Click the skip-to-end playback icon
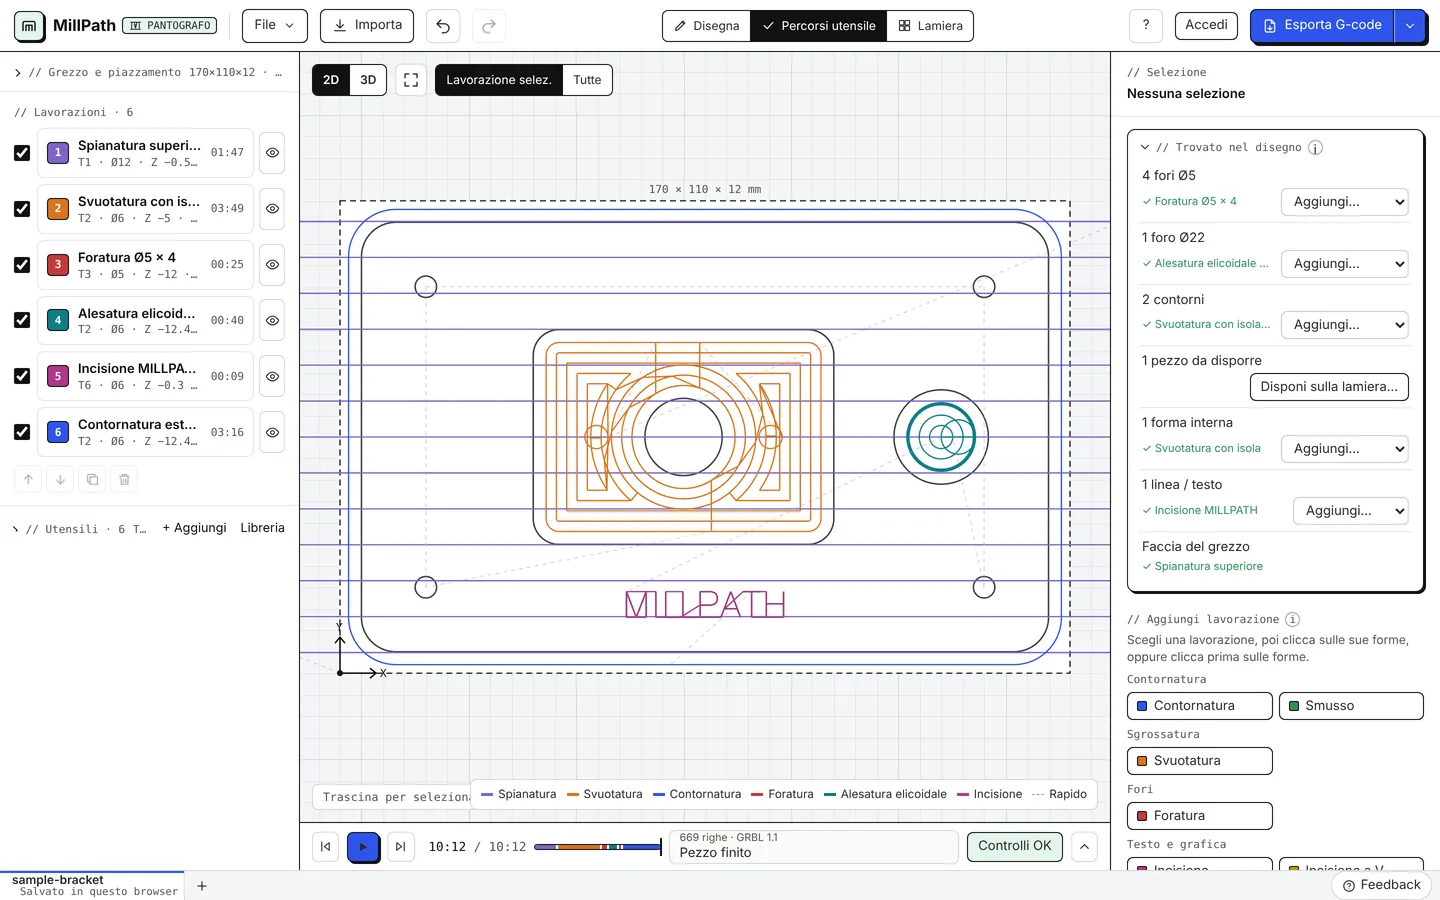The height and width of the screenshot is (900, 1440). (x=400, y=847)
